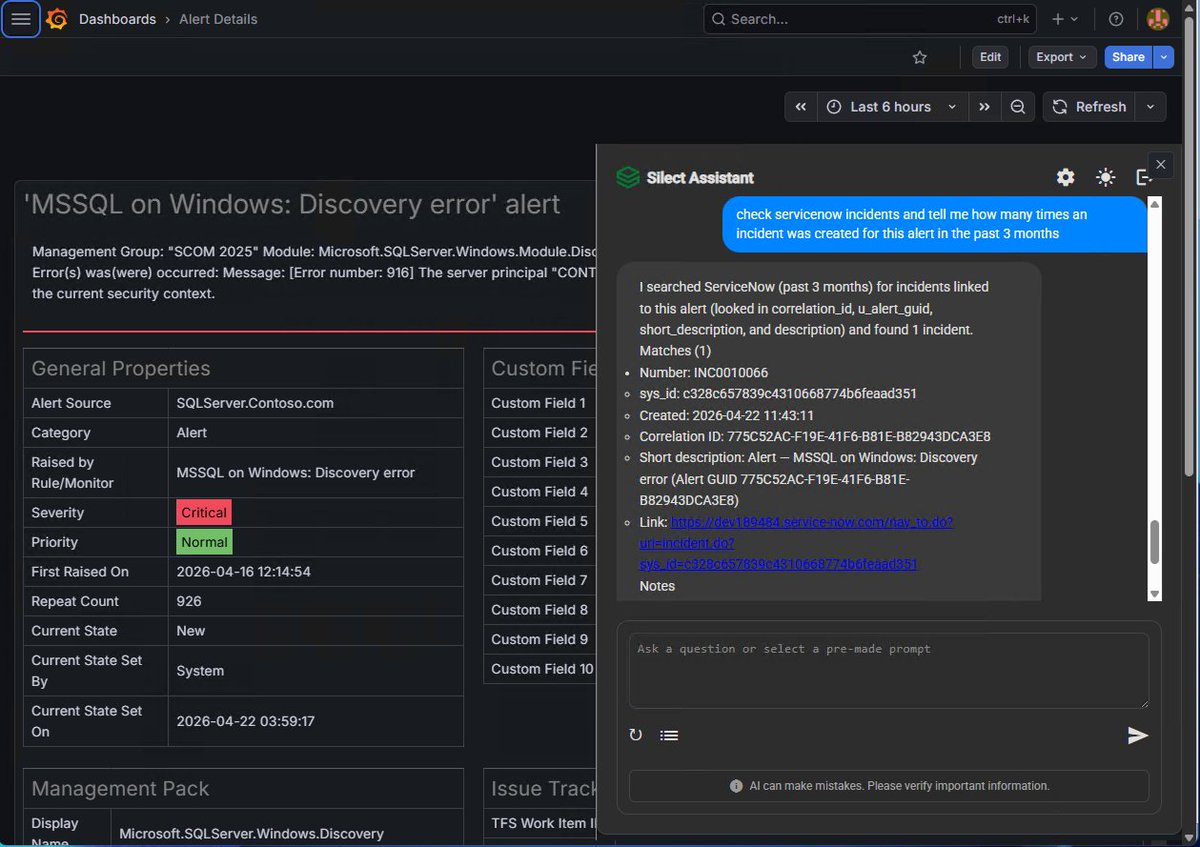Click the Grafana logo icon
The image size is (1200, 847).
click(x=57, y=19)
